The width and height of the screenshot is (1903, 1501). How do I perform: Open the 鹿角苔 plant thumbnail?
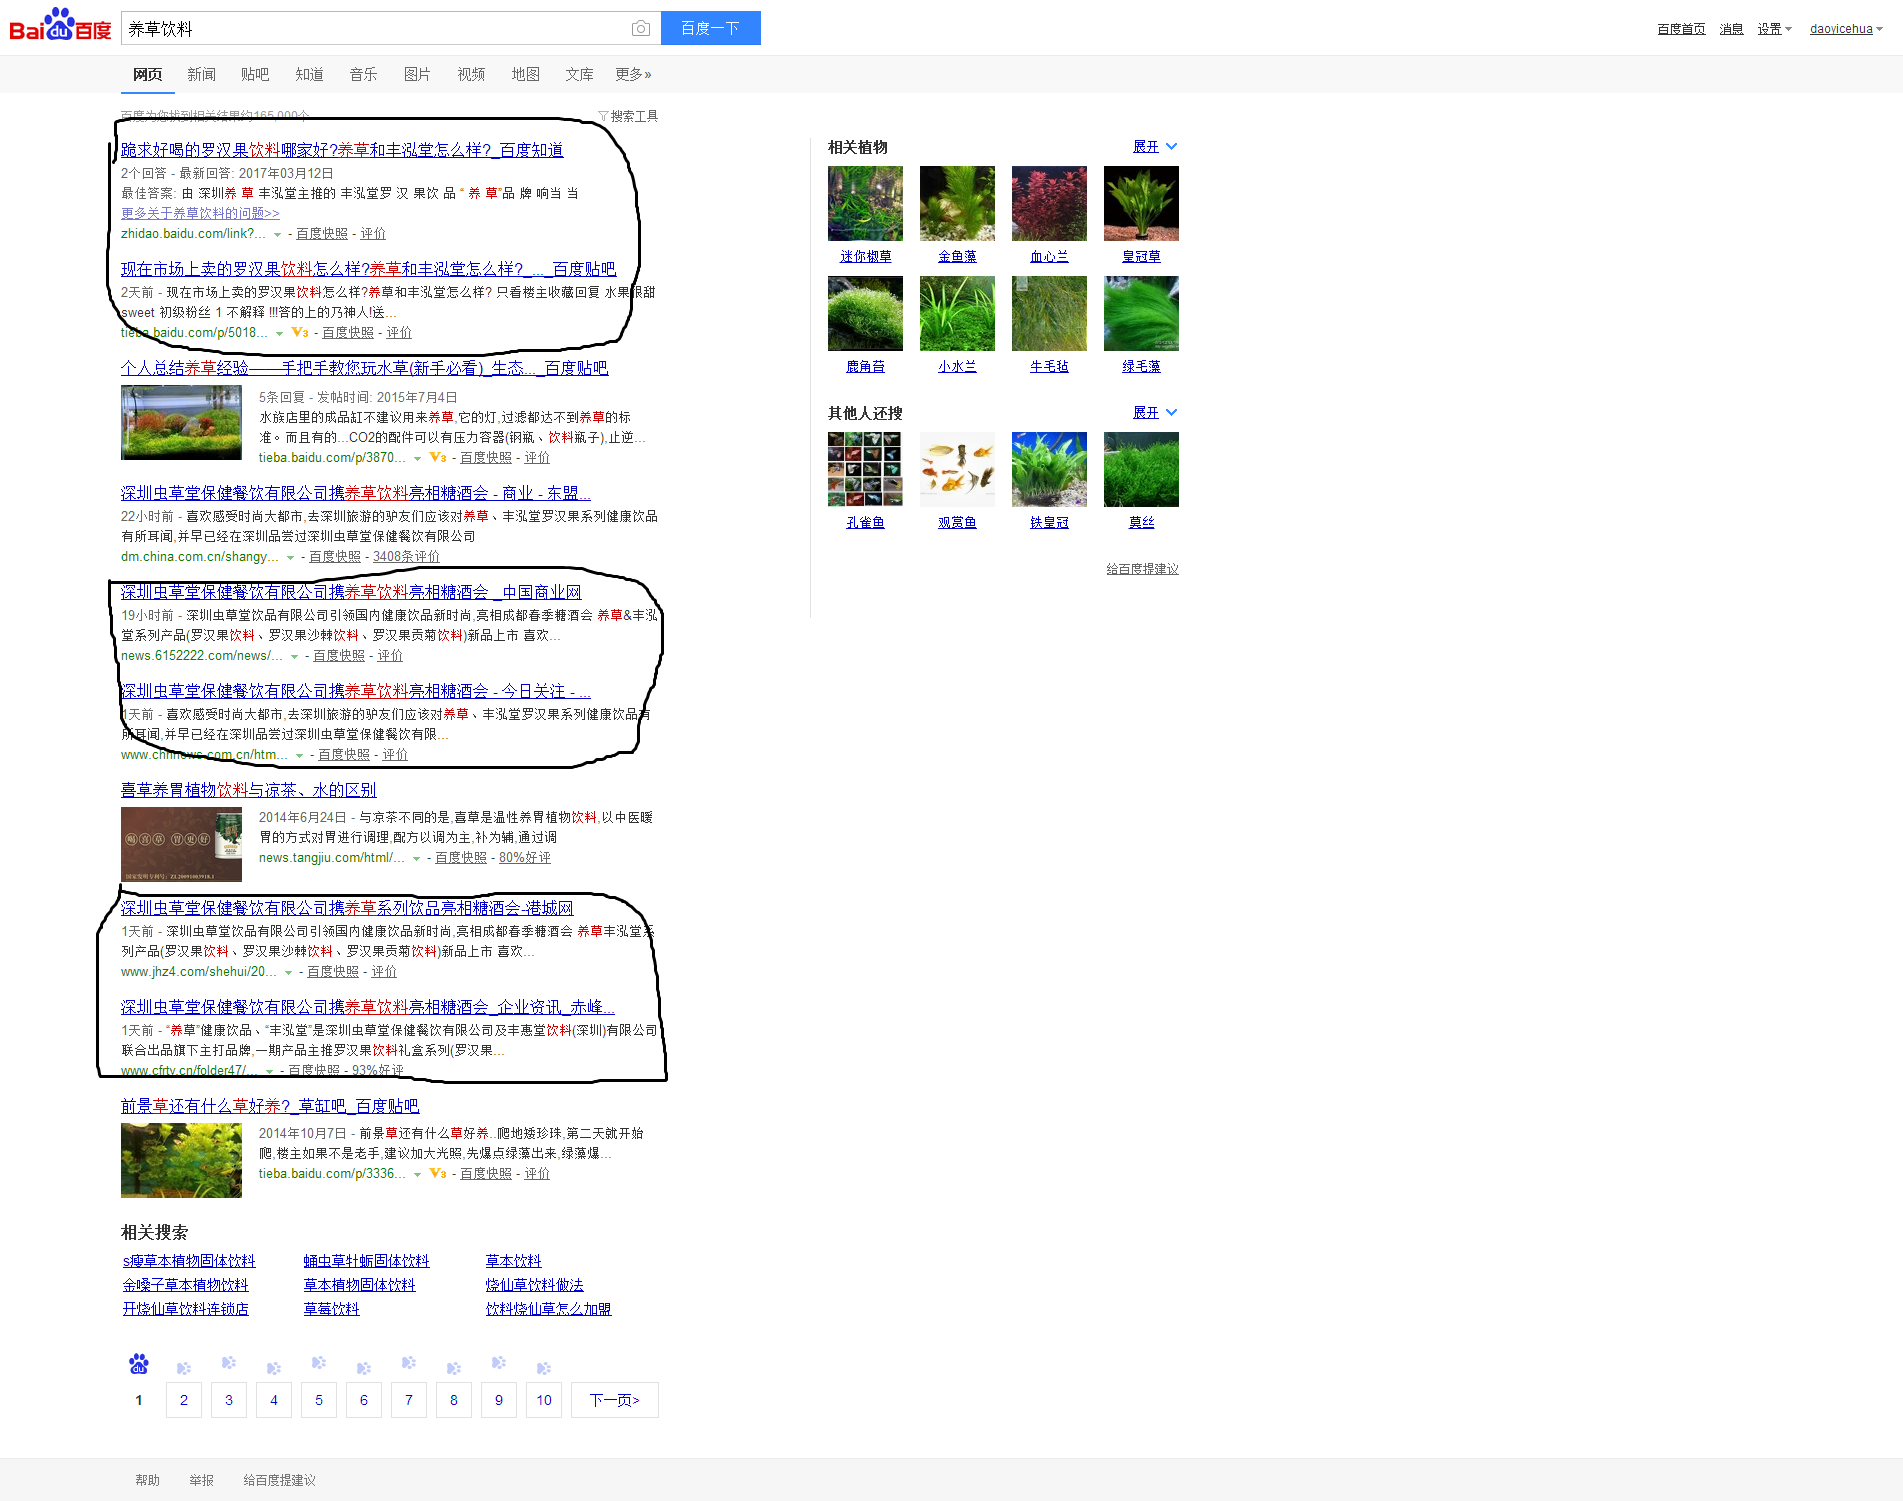click(865, 313)
